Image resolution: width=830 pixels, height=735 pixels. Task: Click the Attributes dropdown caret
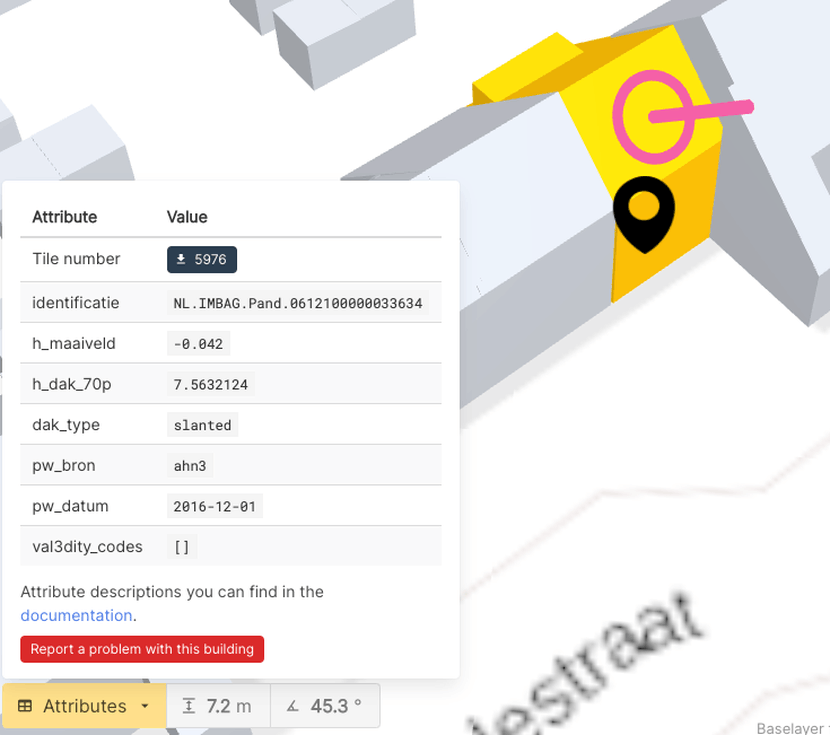point(145,706)
